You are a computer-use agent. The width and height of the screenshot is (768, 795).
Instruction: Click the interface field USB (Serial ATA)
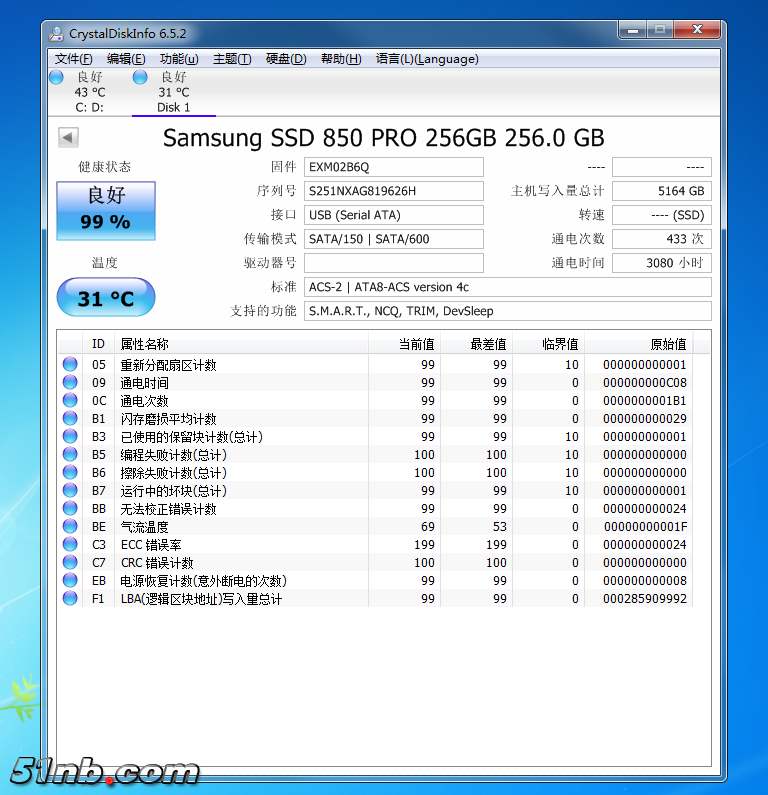click(393, 215)
